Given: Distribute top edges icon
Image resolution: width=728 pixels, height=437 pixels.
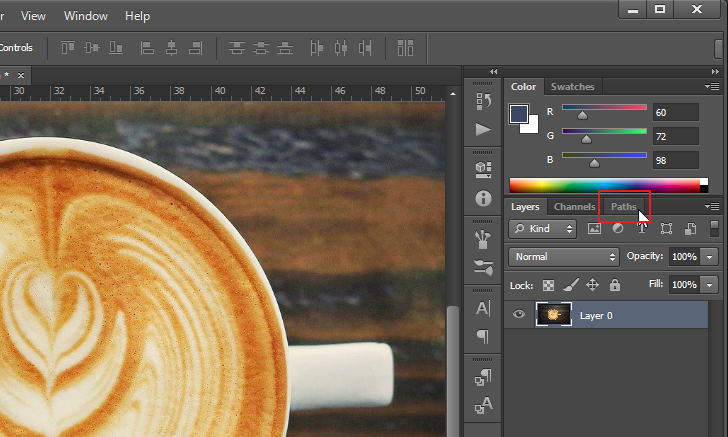Looking at the screenshot, I should coord(237,48).
